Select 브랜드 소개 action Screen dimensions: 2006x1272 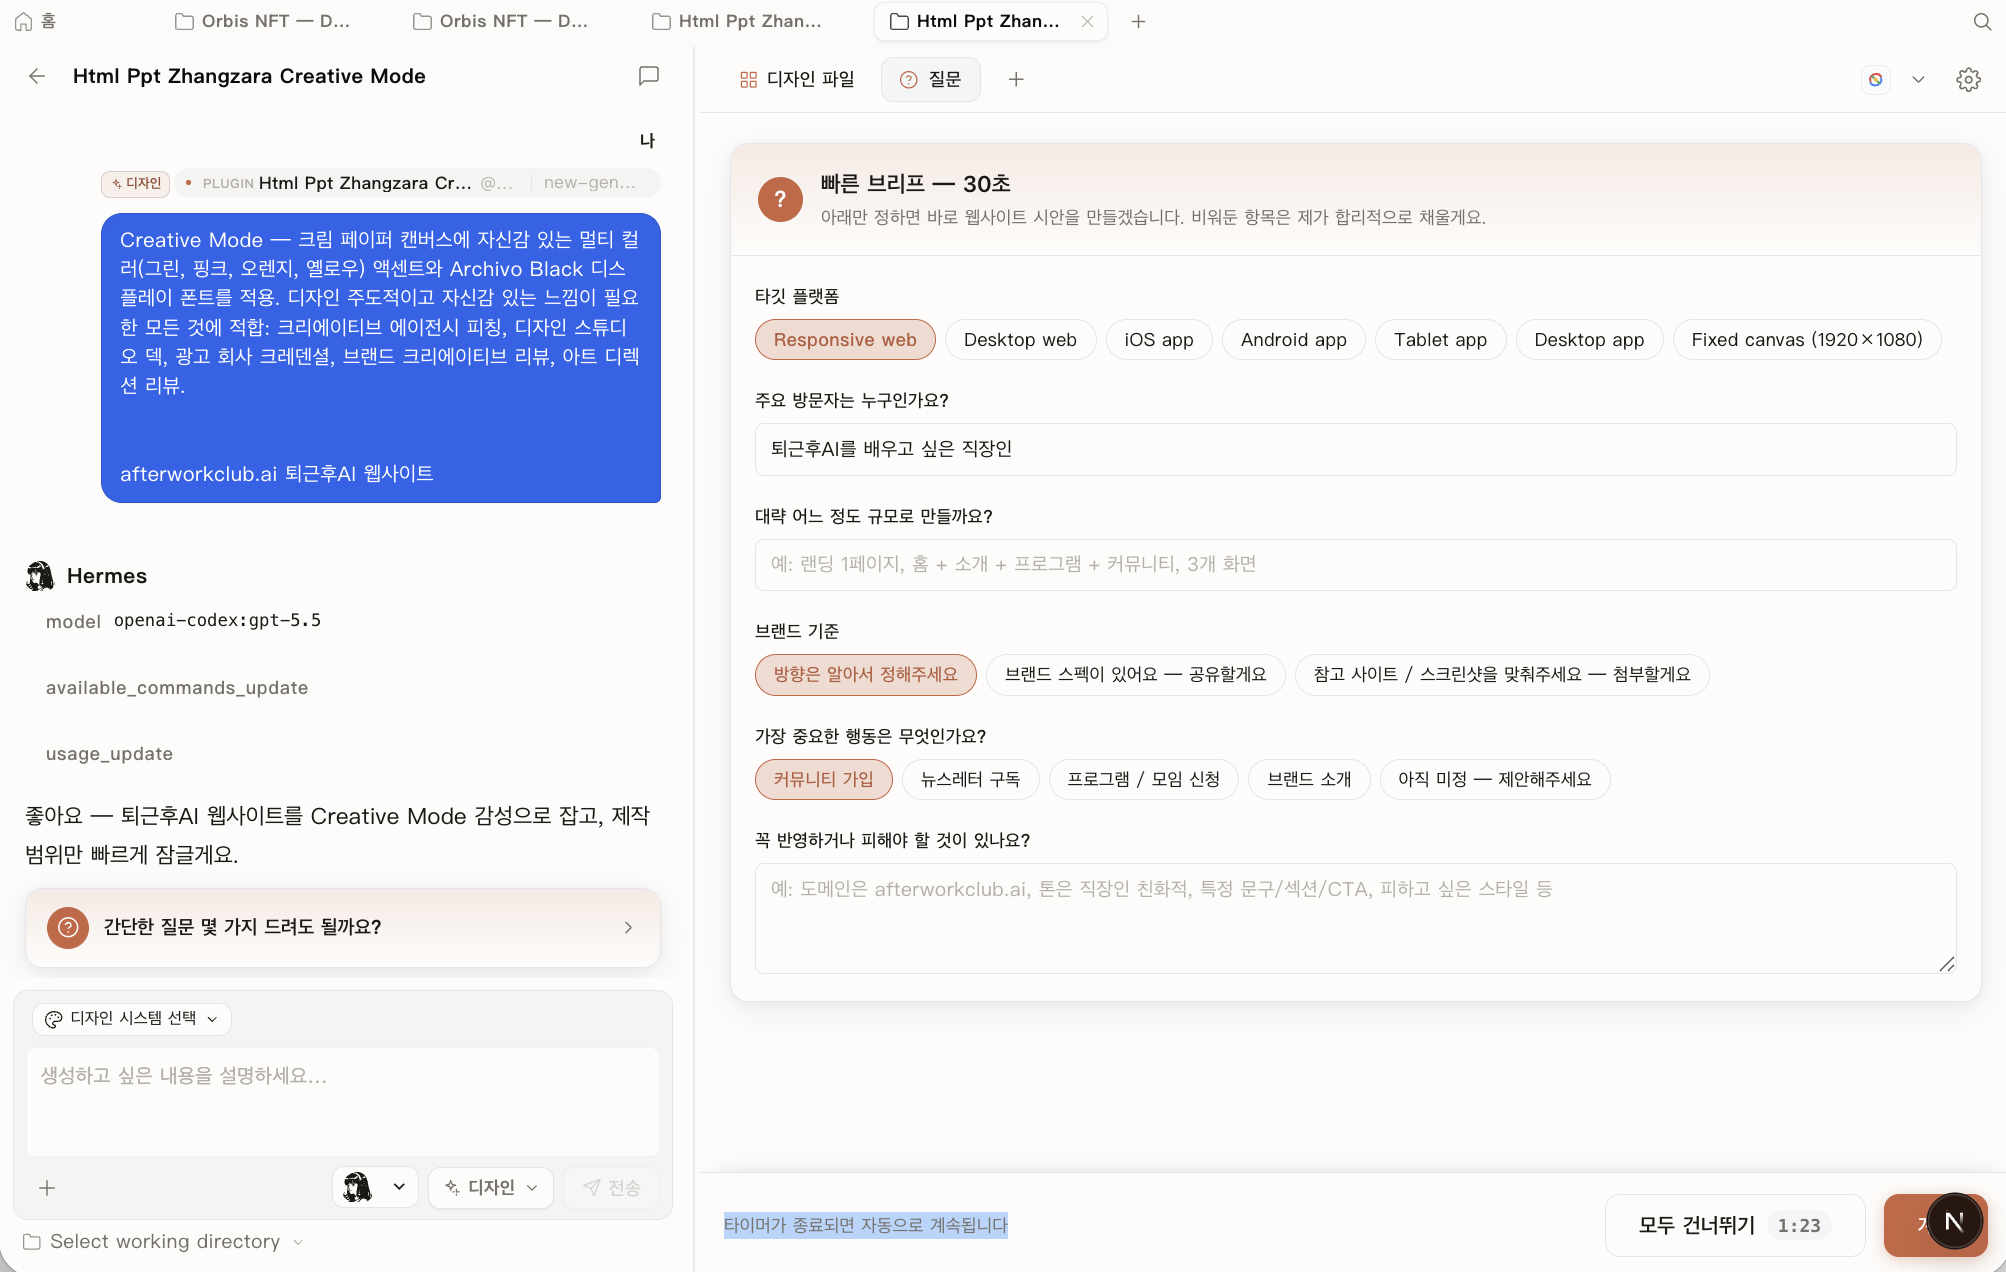pos(1309,780)
